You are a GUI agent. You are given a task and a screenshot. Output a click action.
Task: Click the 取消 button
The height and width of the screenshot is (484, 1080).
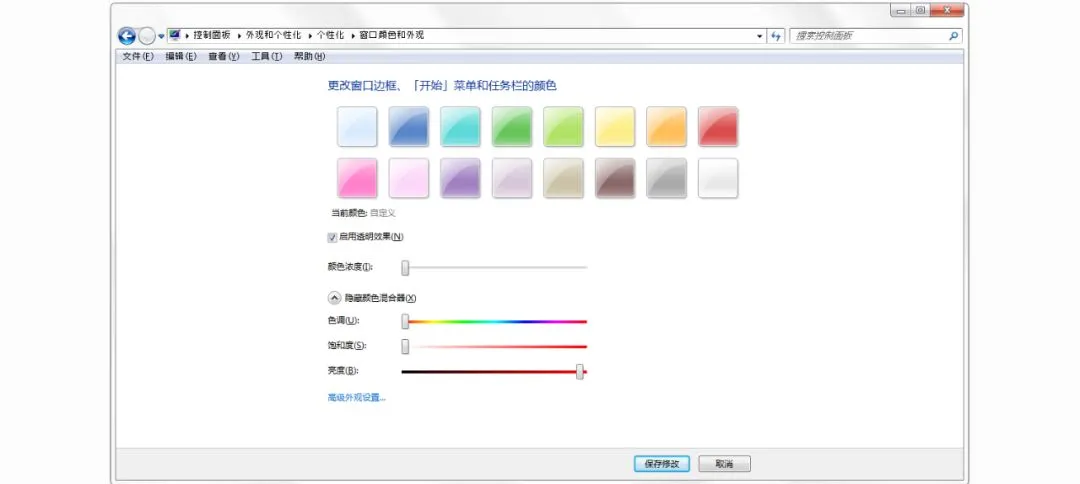(725, 464)
